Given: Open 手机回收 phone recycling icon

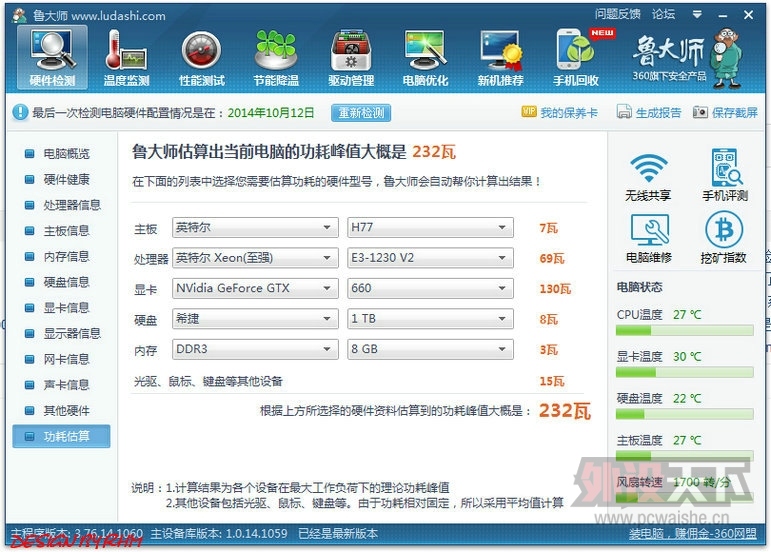Looking at the screenshot, I should tap(576, 58).
